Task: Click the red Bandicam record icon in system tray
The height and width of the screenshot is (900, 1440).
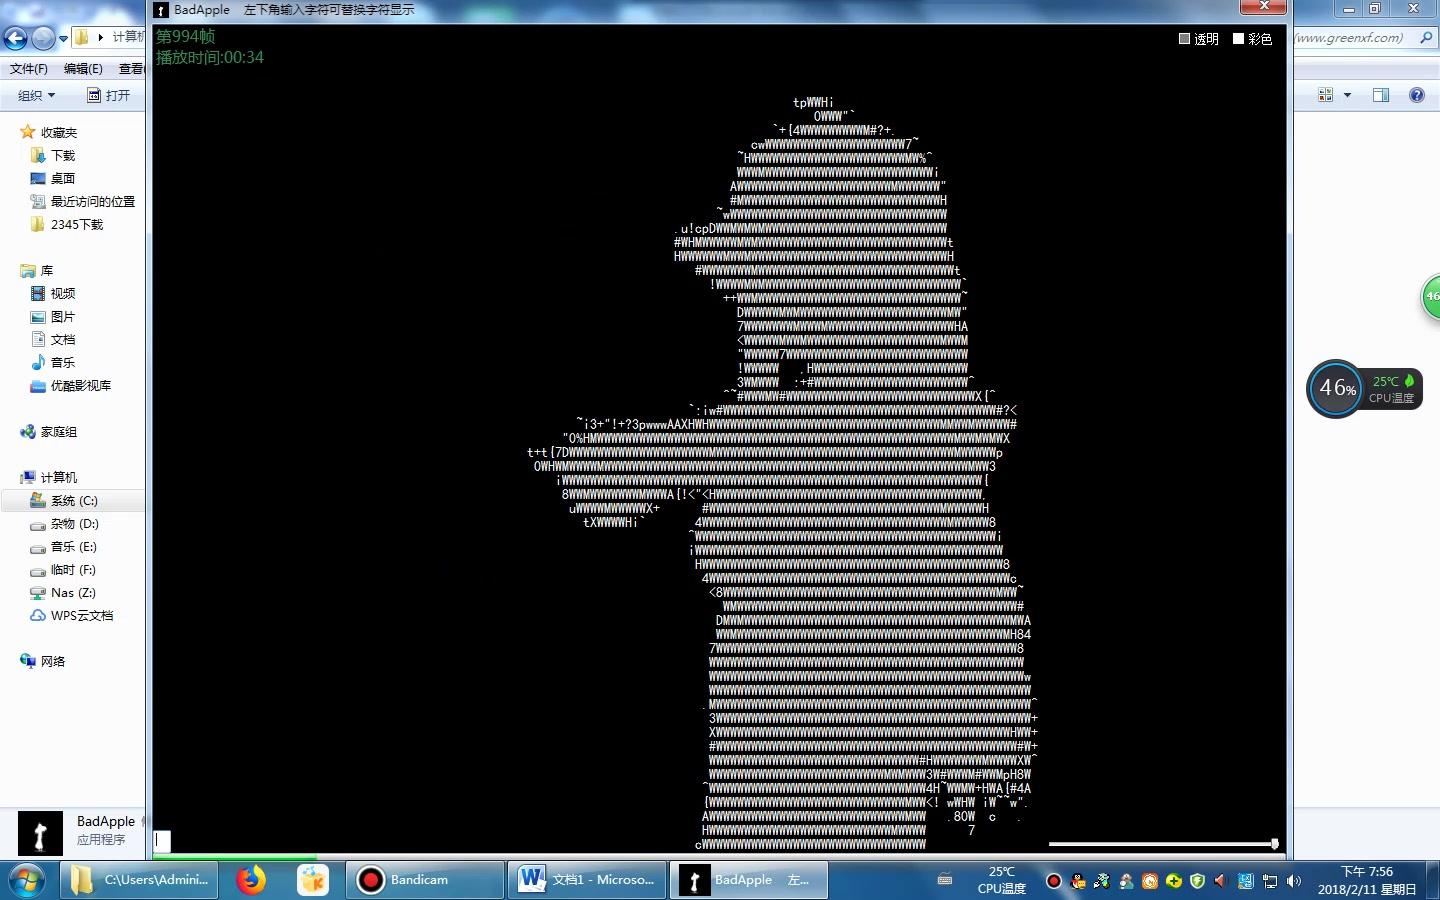Action: [1054, 881]
